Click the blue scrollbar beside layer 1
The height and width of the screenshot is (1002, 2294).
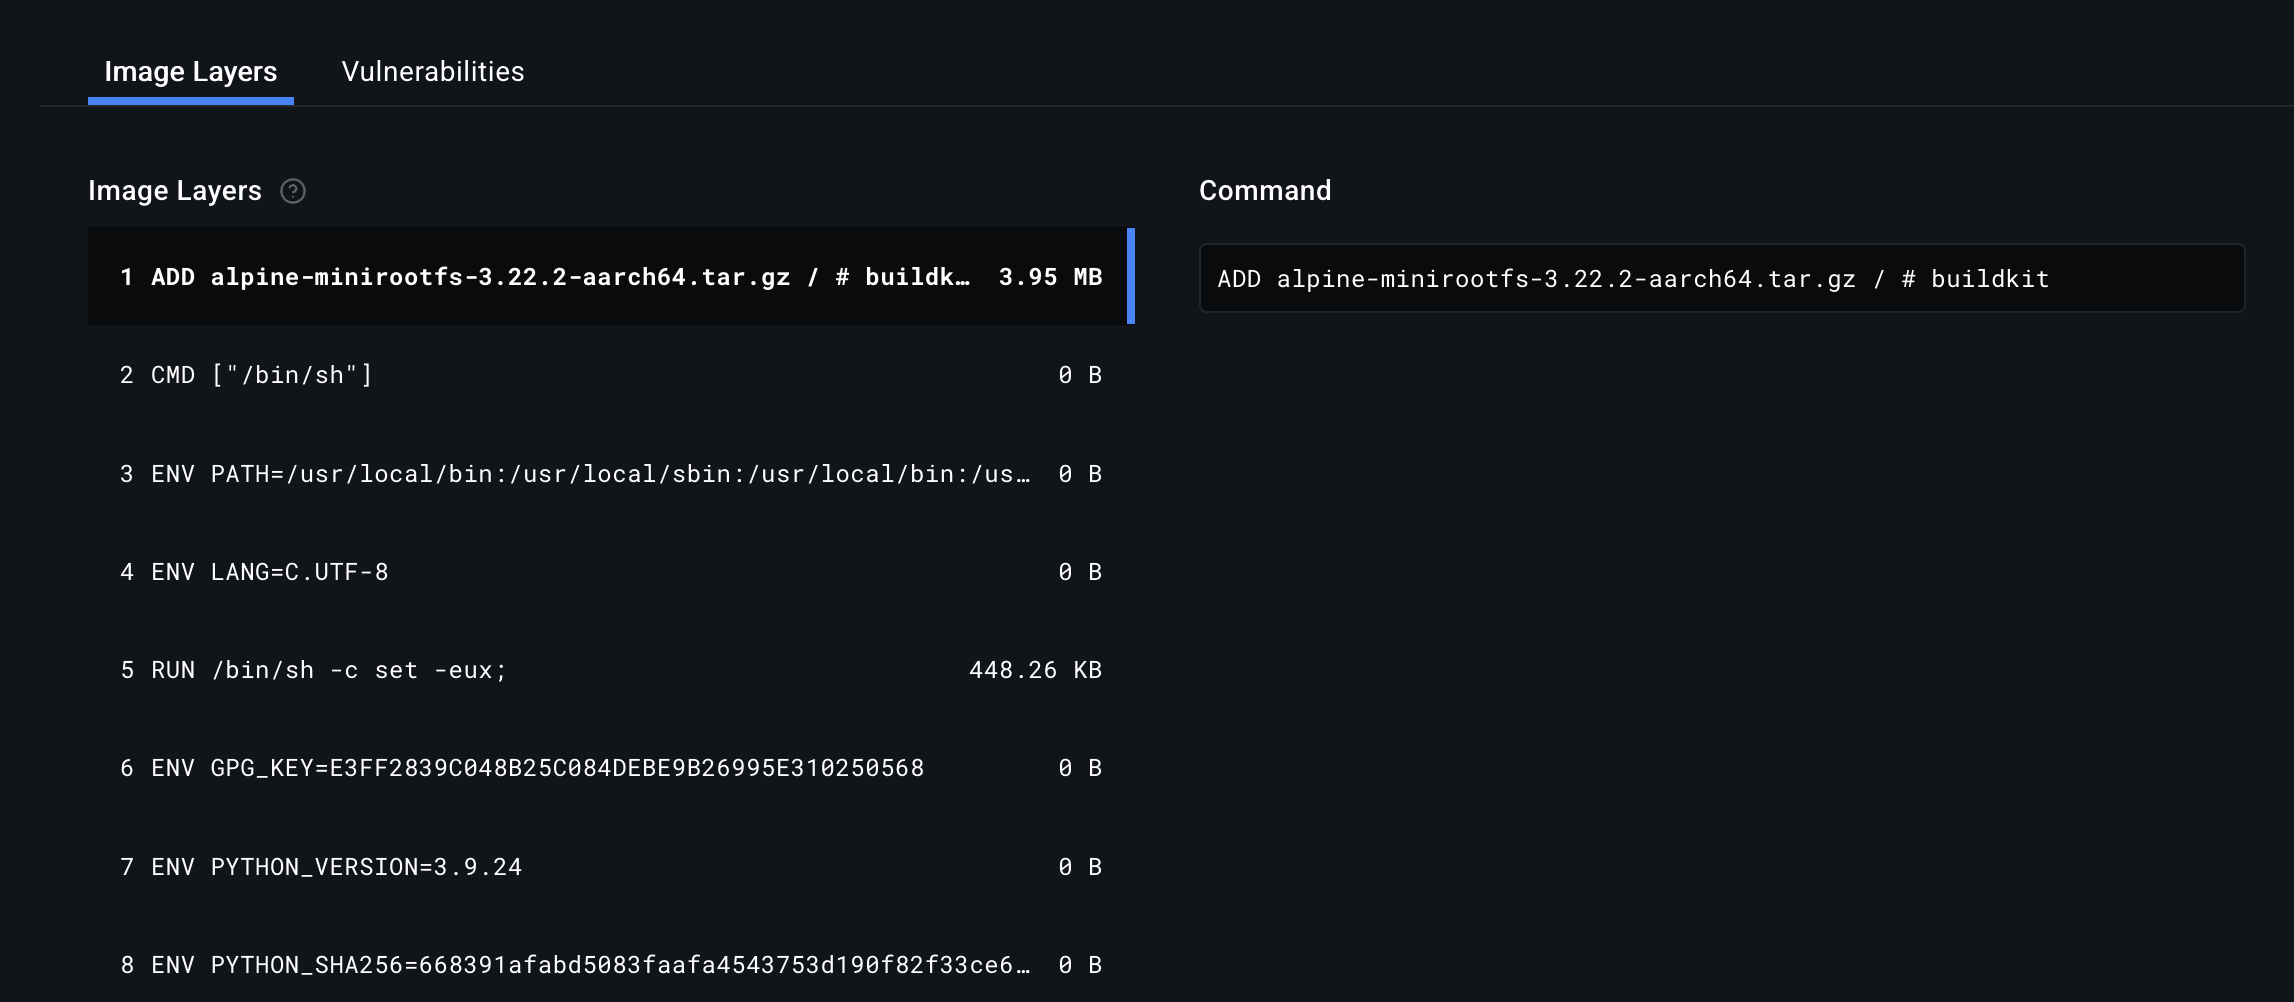(1131, 277)
